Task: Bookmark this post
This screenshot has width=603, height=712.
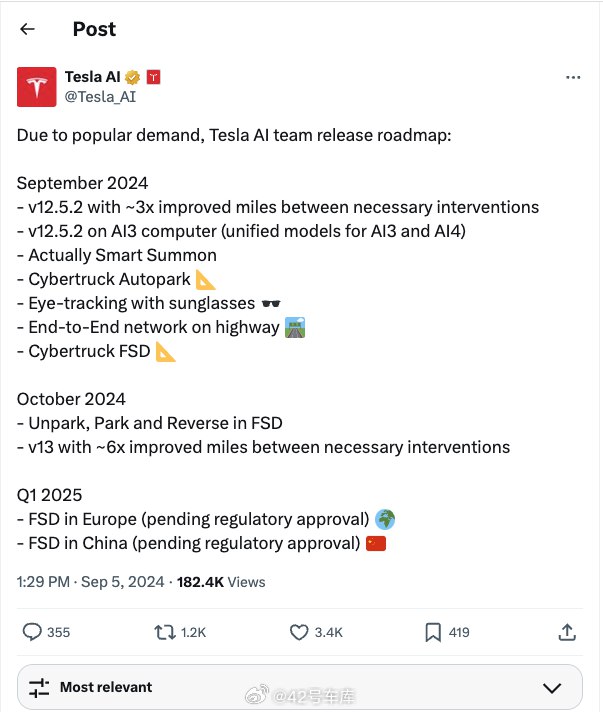Action: click(x=433, y=632)
